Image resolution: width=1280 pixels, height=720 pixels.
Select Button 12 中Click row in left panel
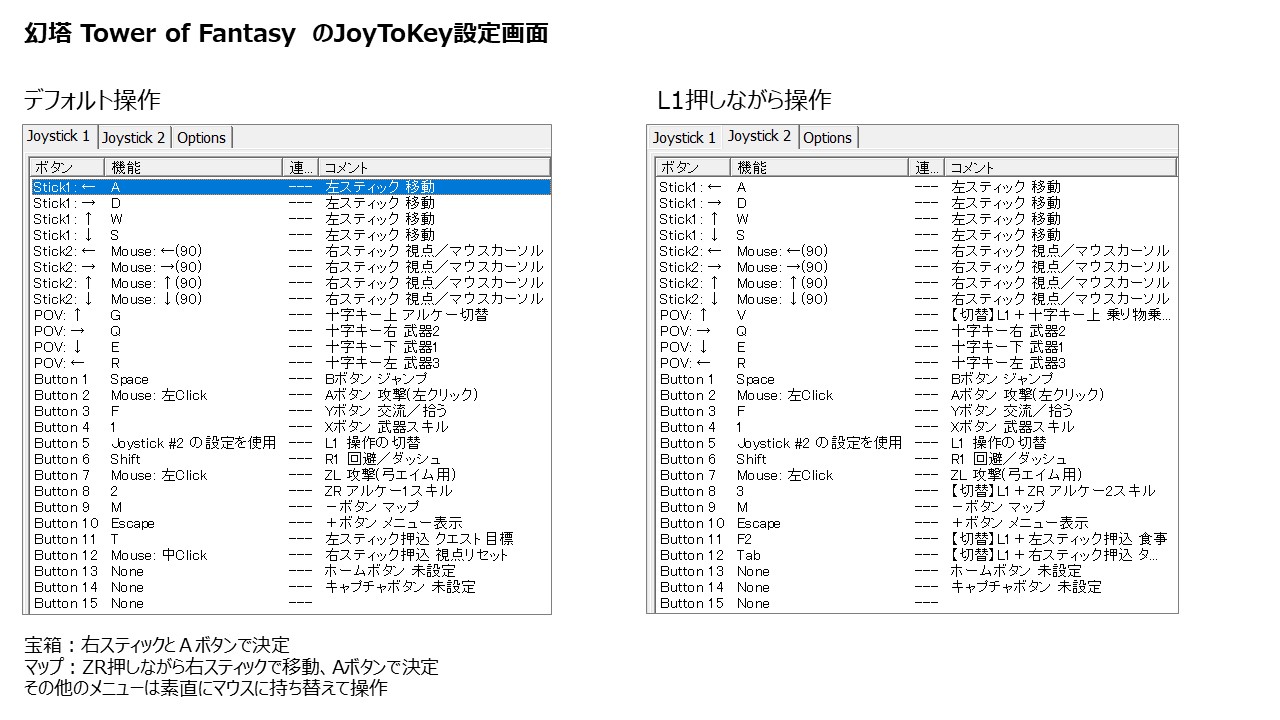tap(290, 555)
